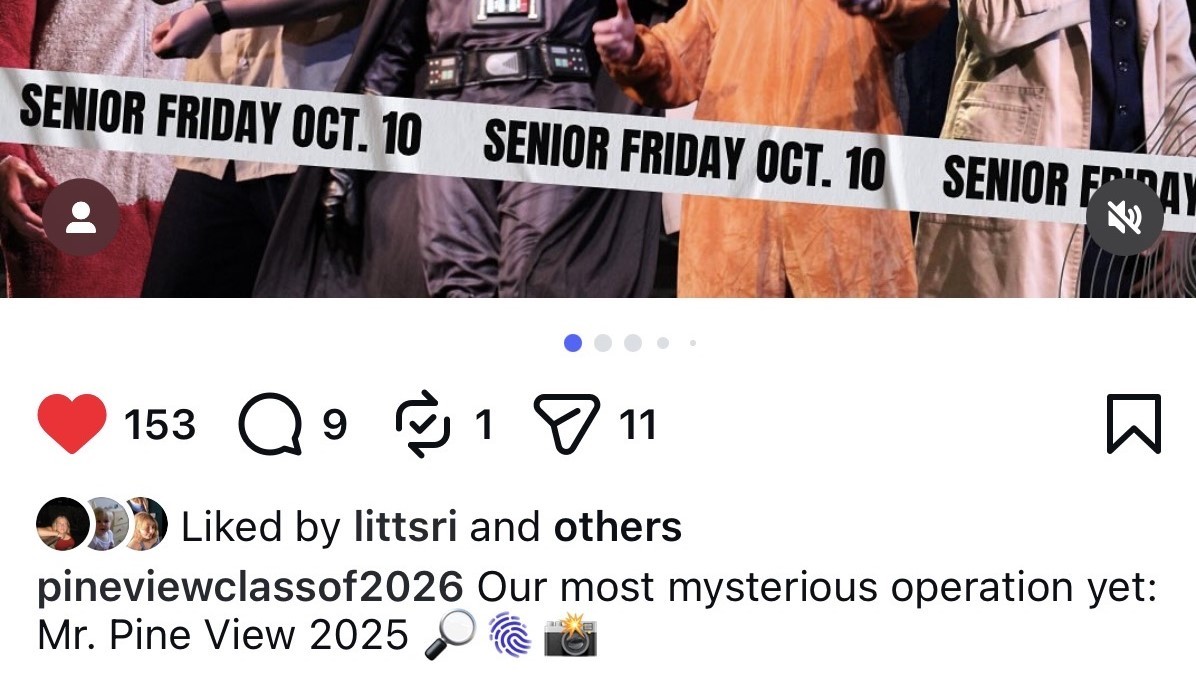View others who liked the post
The height and width of the screenshot is (676, 1196).
(617, 526)
